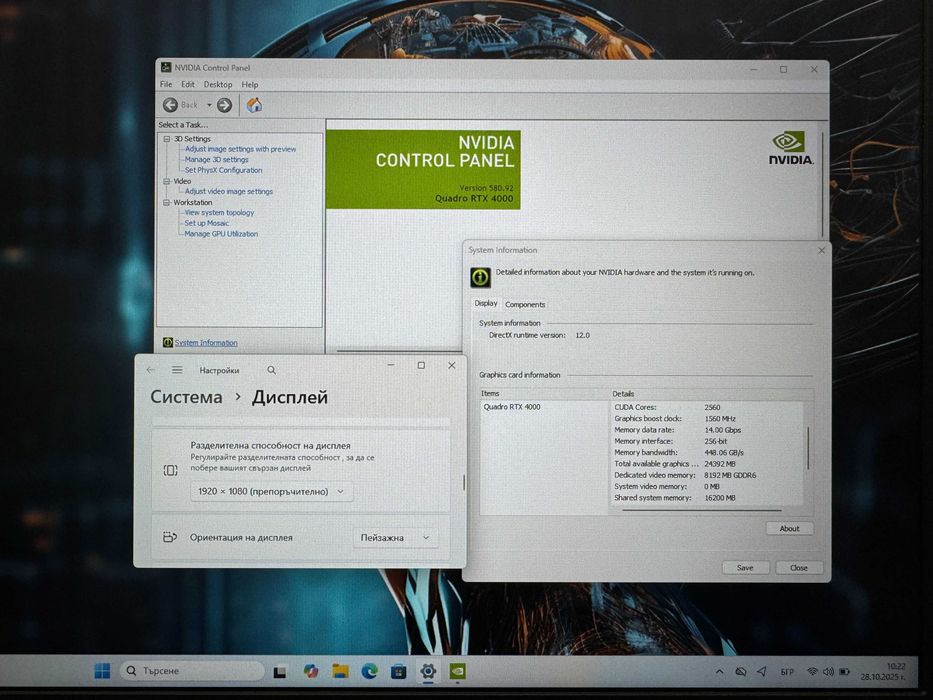The image size is (933, 700).
Task: Click the About button
Action: click(x=789, y=529)
